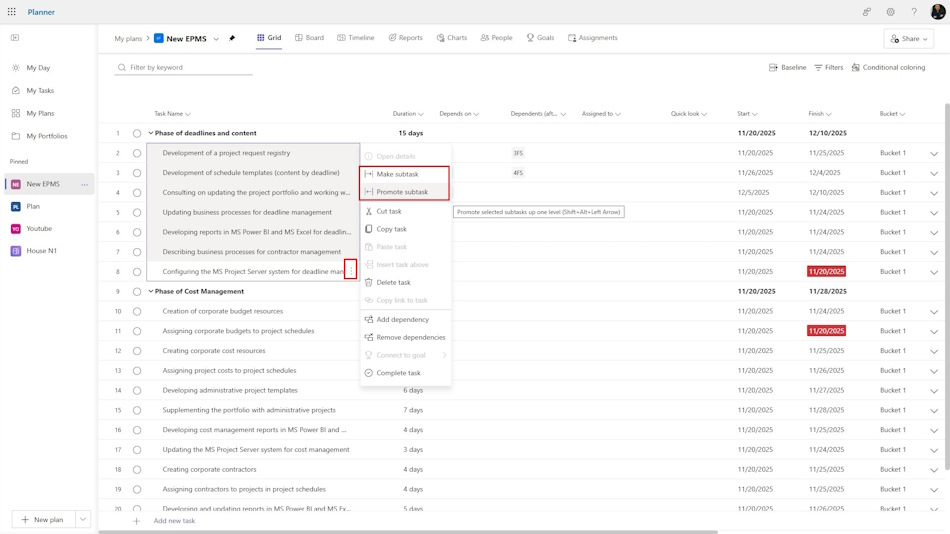Collapse Phase of Cost Management group

coord(151,291)
